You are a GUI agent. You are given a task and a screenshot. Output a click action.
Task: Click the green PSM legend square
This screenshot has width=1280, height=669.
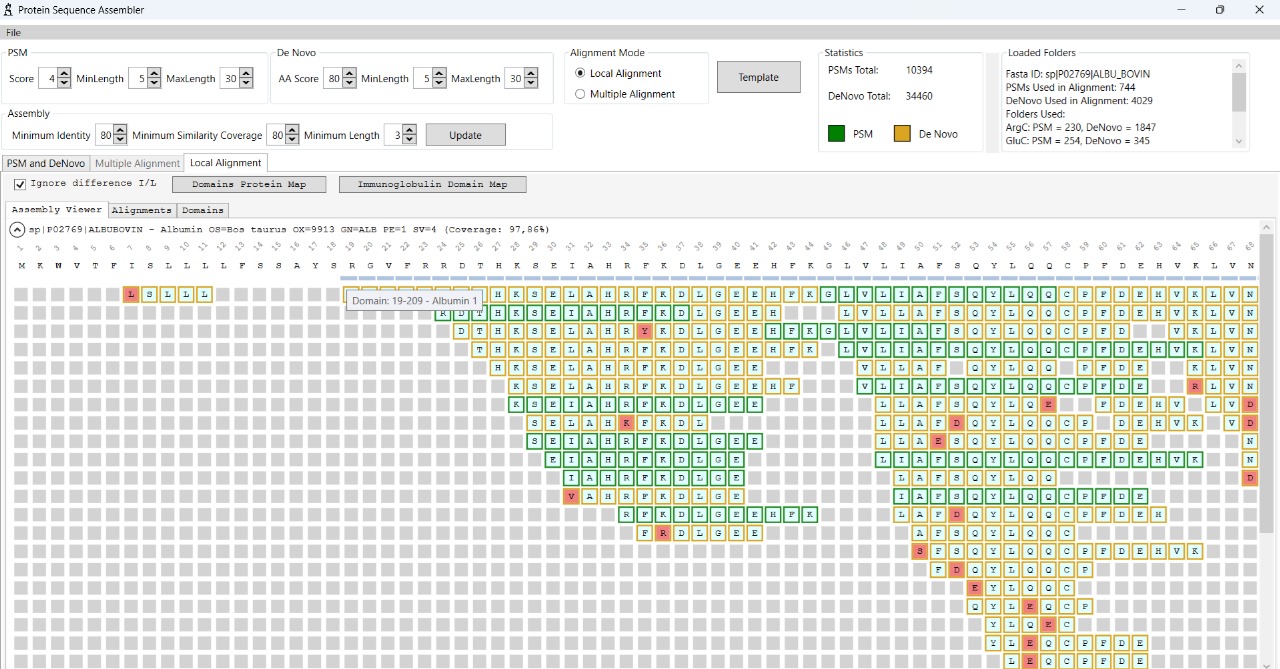click(x=835, y=133)
